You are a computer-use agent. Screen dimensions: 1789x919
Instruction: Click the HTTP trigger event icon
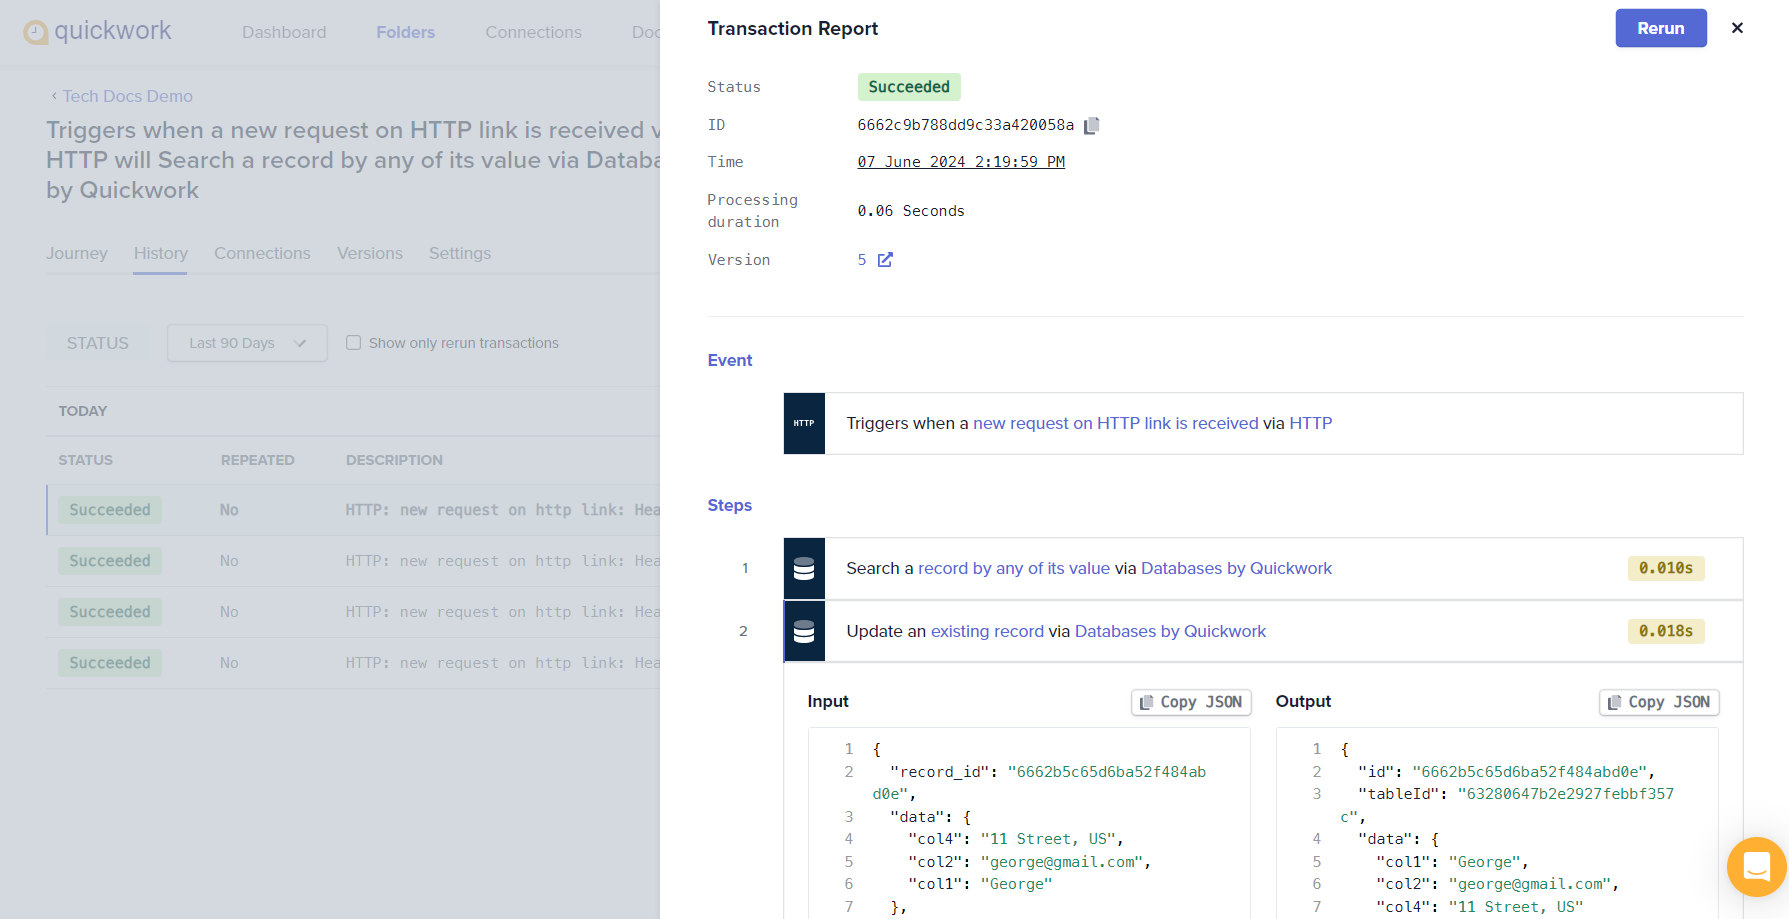pos(804,423)
